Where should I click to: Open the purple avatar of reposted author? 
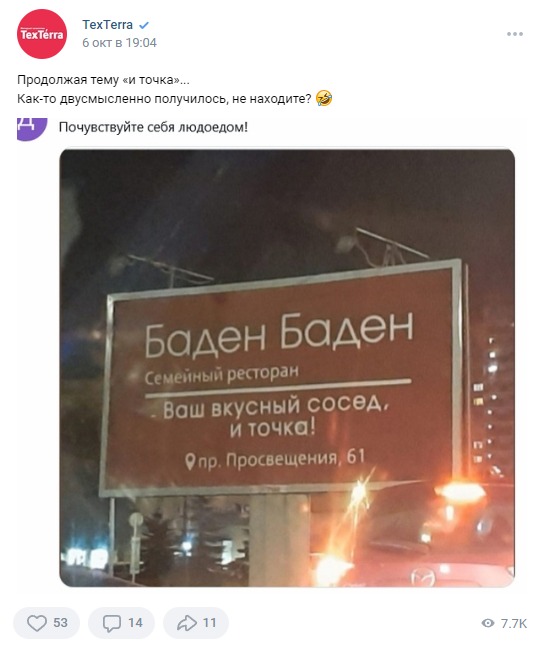(x=32, y=129)
